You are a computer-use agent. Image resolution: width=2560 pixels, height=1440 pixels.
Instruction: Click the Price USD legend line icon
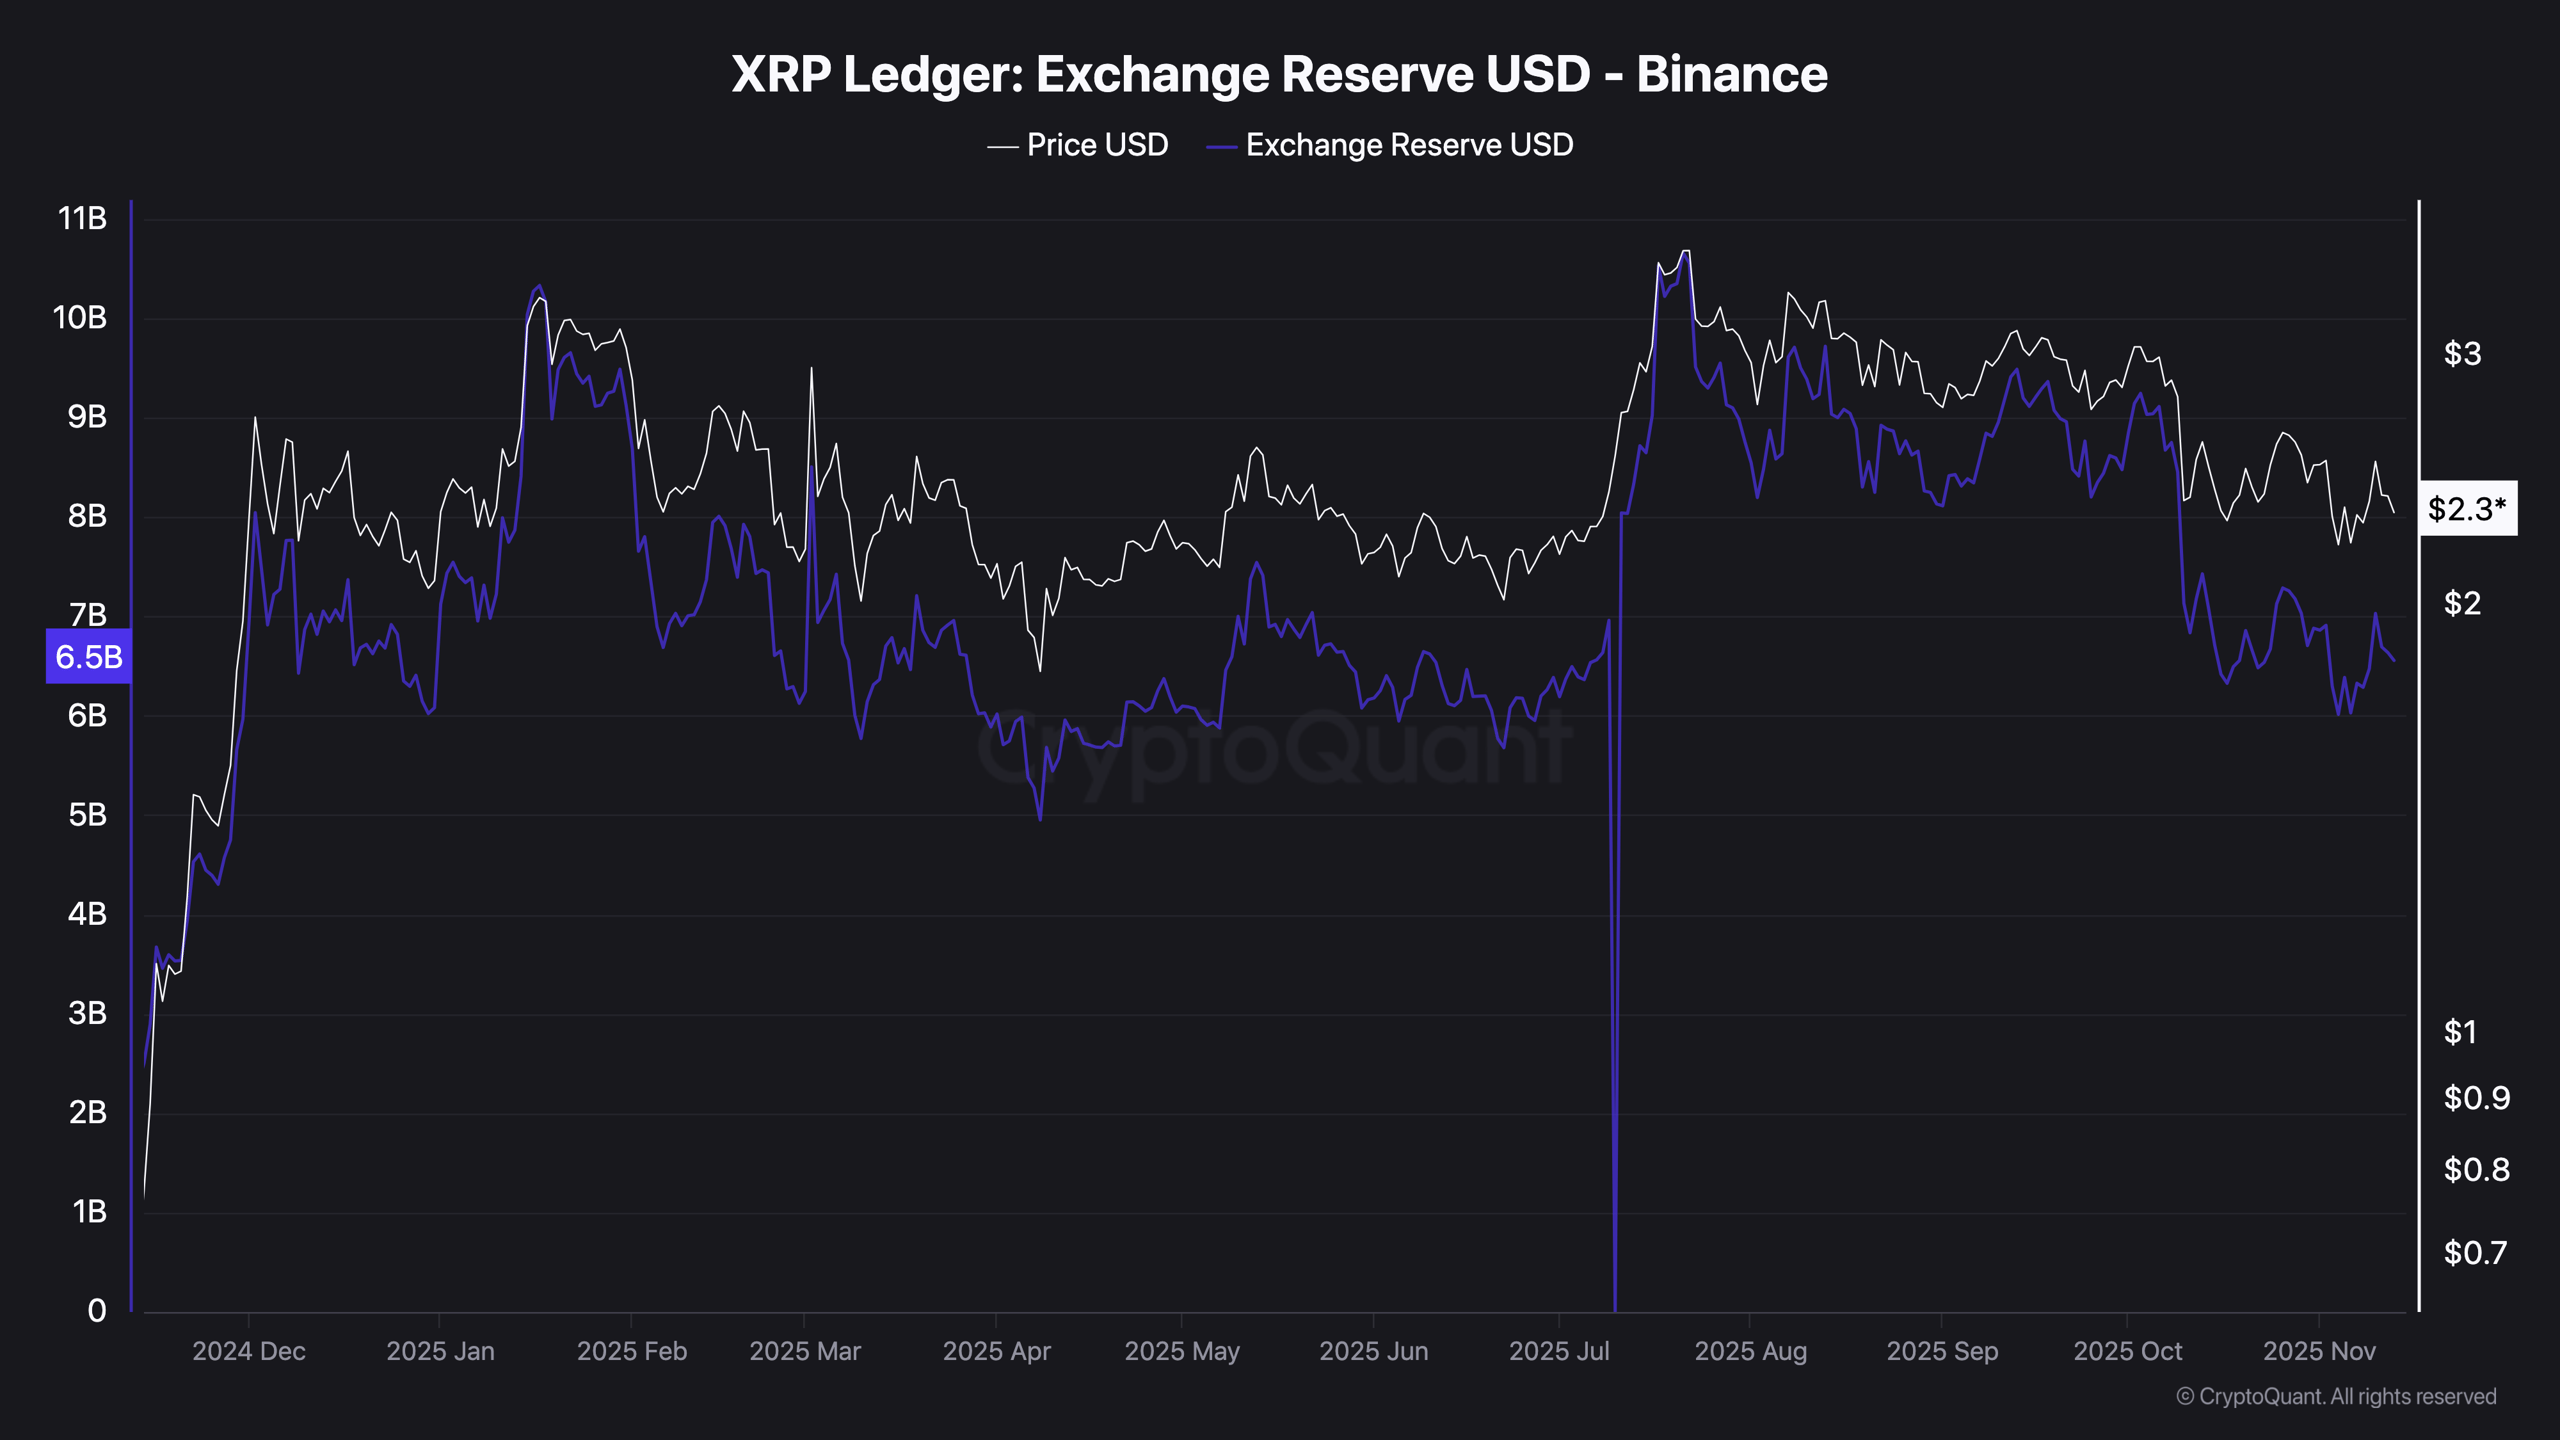point(1002,145)
